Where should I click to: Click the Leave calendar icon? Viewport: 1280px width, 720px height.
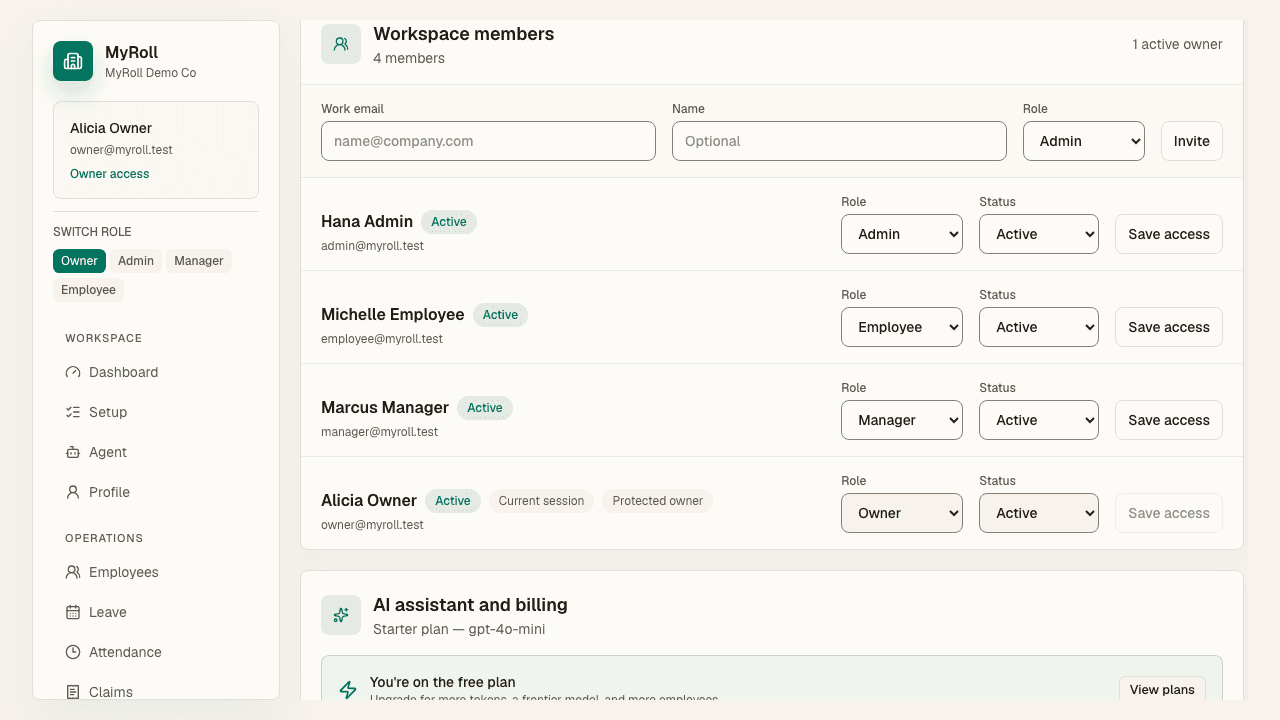(73, 612)
